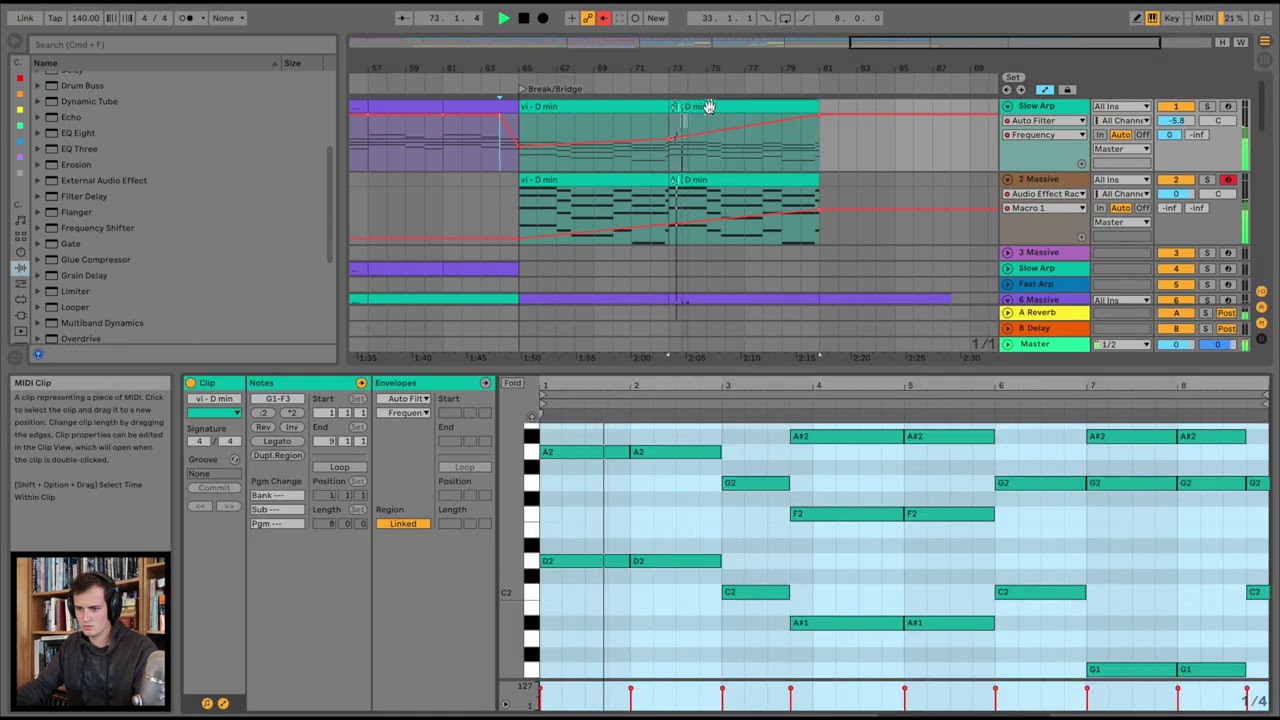Click Re-enable Automation red arrow
1280x720 pixels.
tap(603, 18)
